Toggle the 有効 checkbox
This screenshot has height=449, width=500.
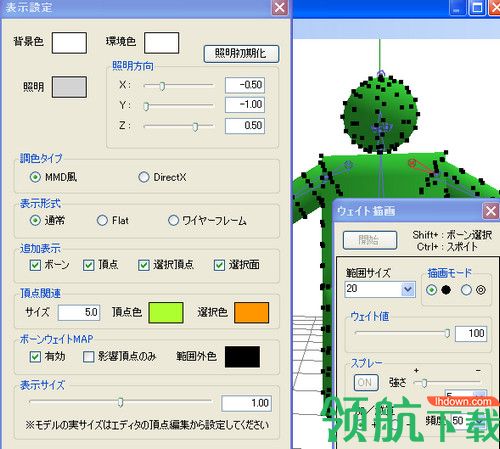pyautogui.click(x=35, y=357)
